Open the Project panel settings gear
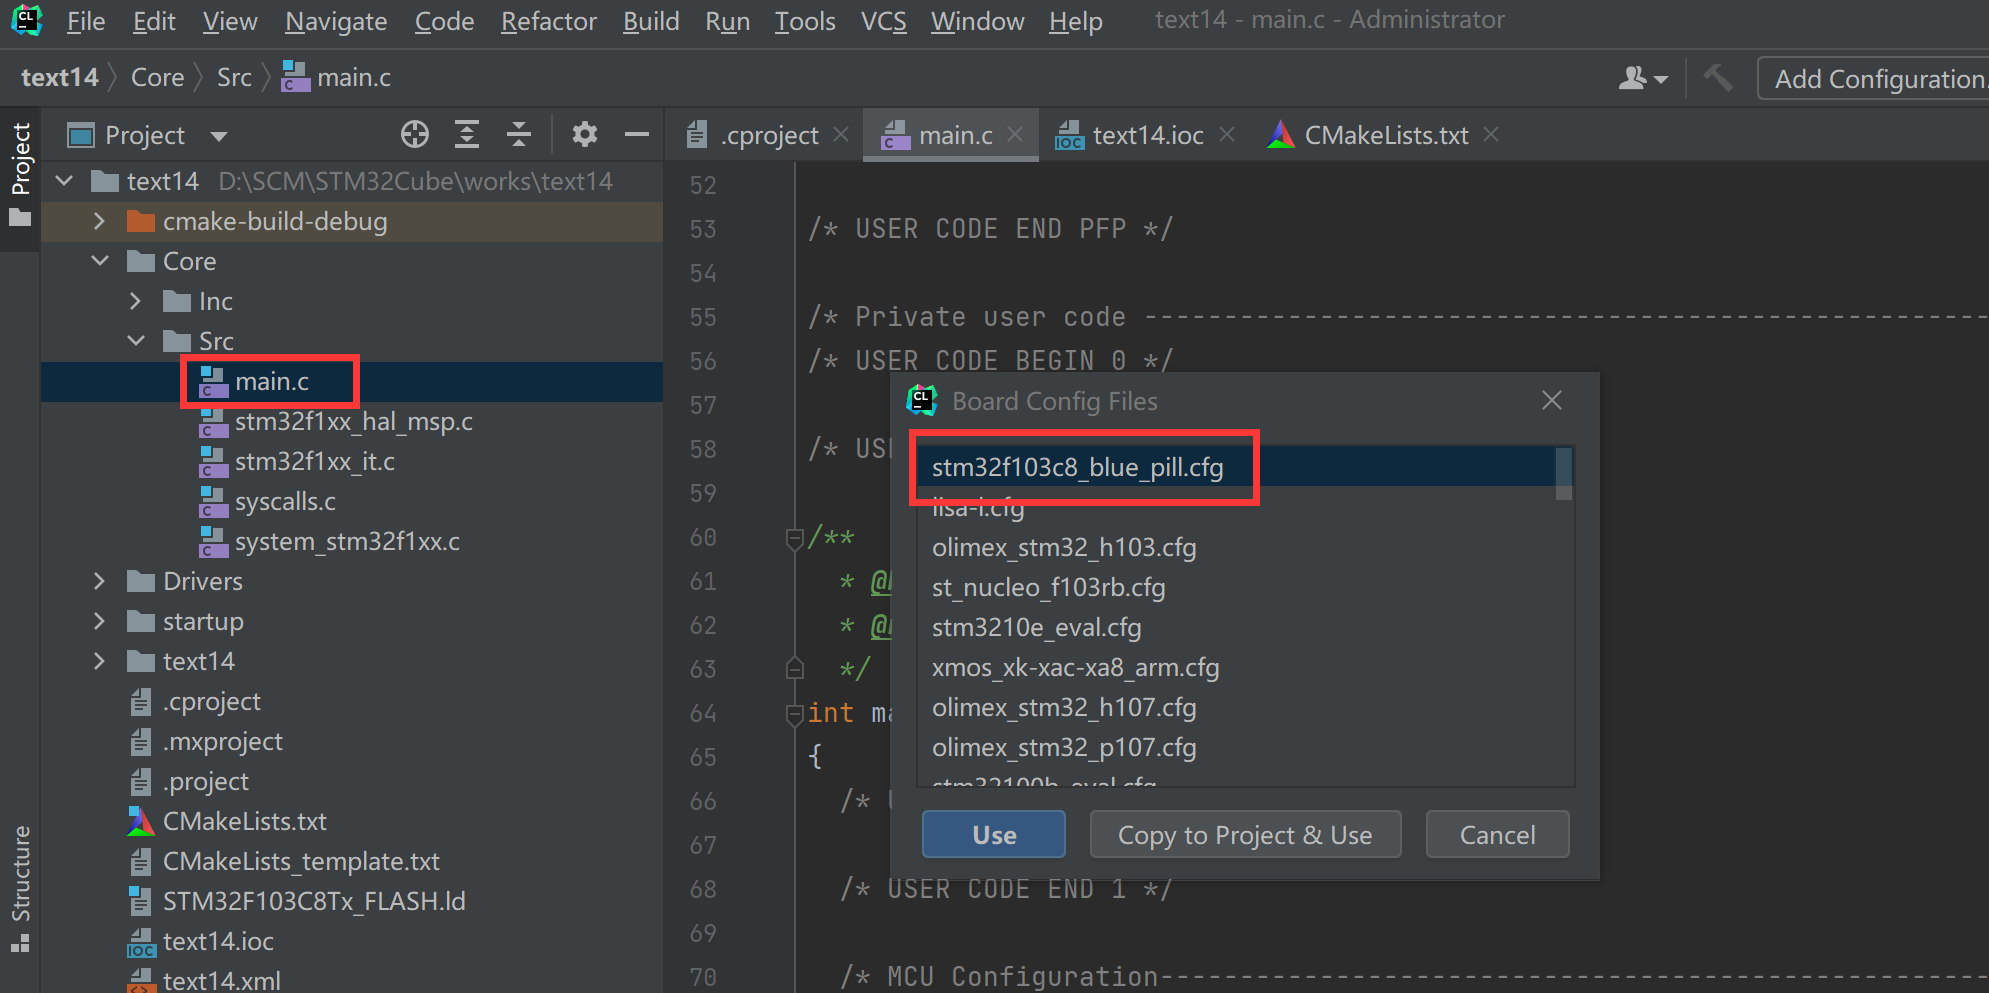1989x993 pixels. [x=584, y=134]
